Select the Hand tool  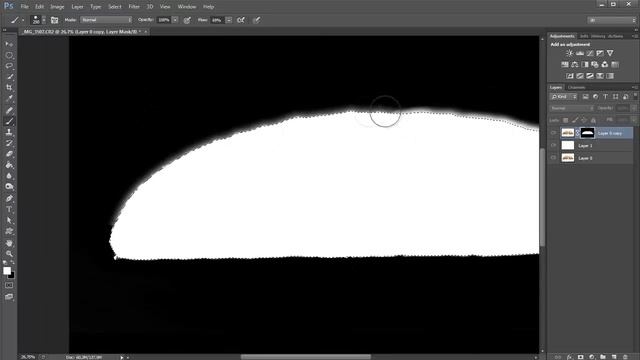tap(9, 243)
